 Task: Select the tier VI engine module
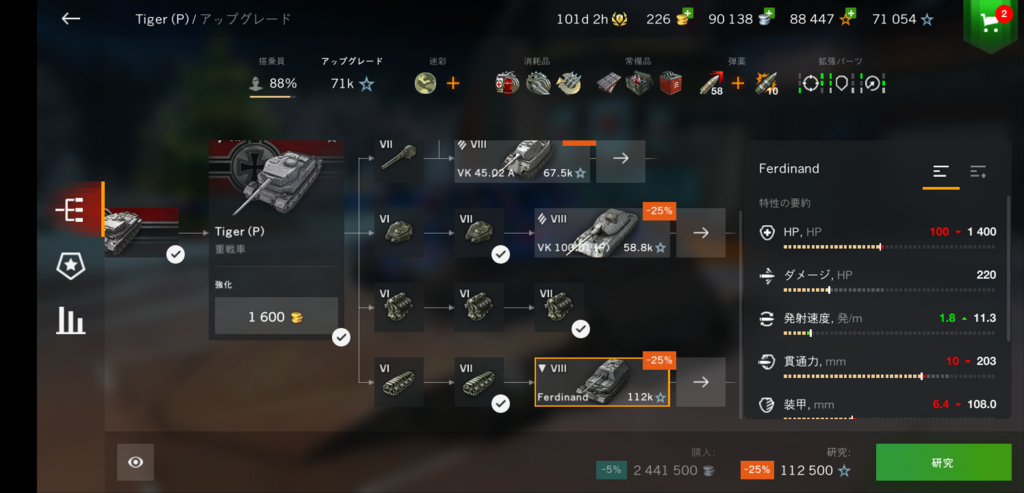coord(398,307)
